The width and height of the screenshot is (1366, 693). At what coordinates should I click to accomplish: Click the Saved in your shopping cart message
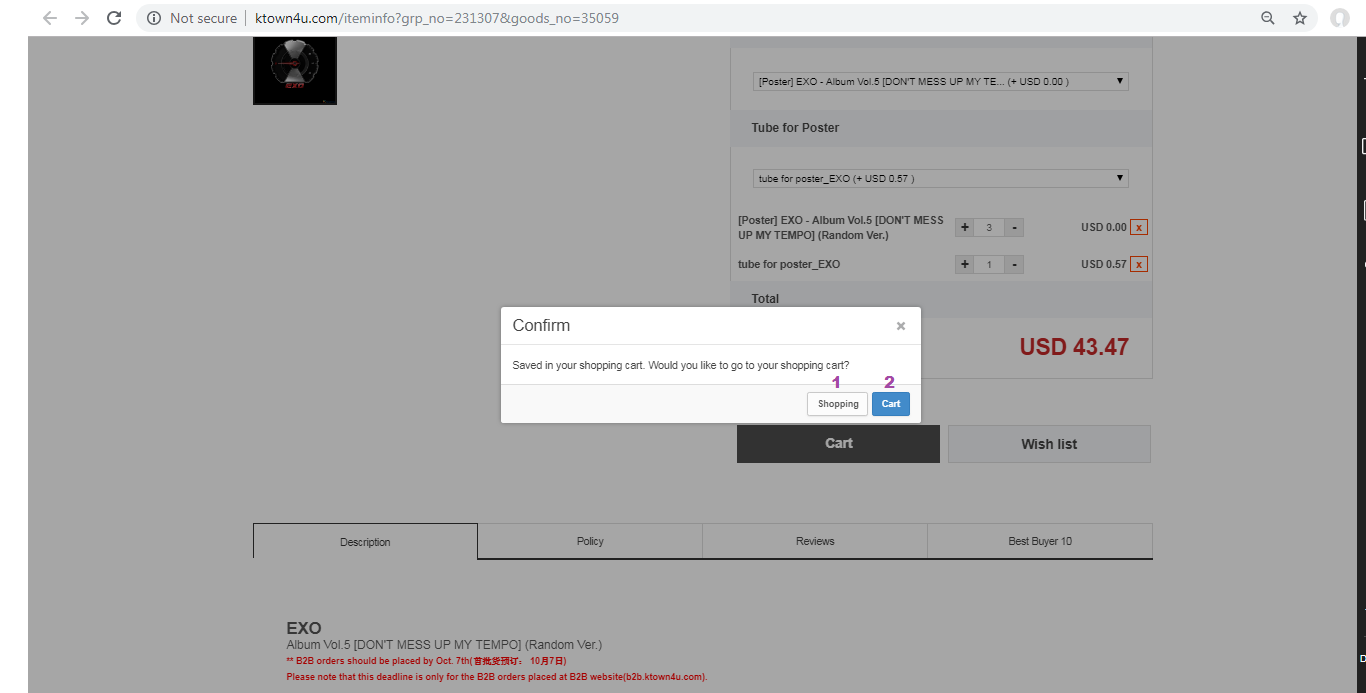coord(680,365)
